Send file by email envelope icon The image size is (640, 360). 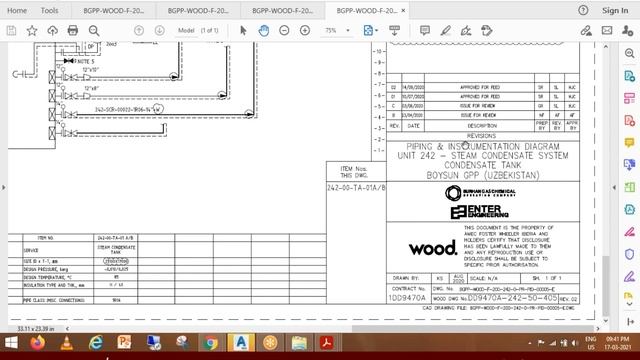607,31
